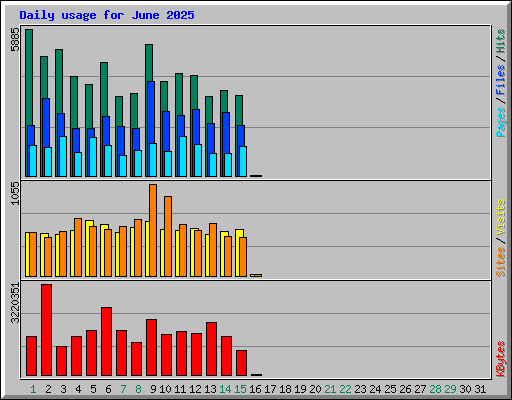
Task: Click the orange Sites bar for day 10
Action: coord(168,236)
